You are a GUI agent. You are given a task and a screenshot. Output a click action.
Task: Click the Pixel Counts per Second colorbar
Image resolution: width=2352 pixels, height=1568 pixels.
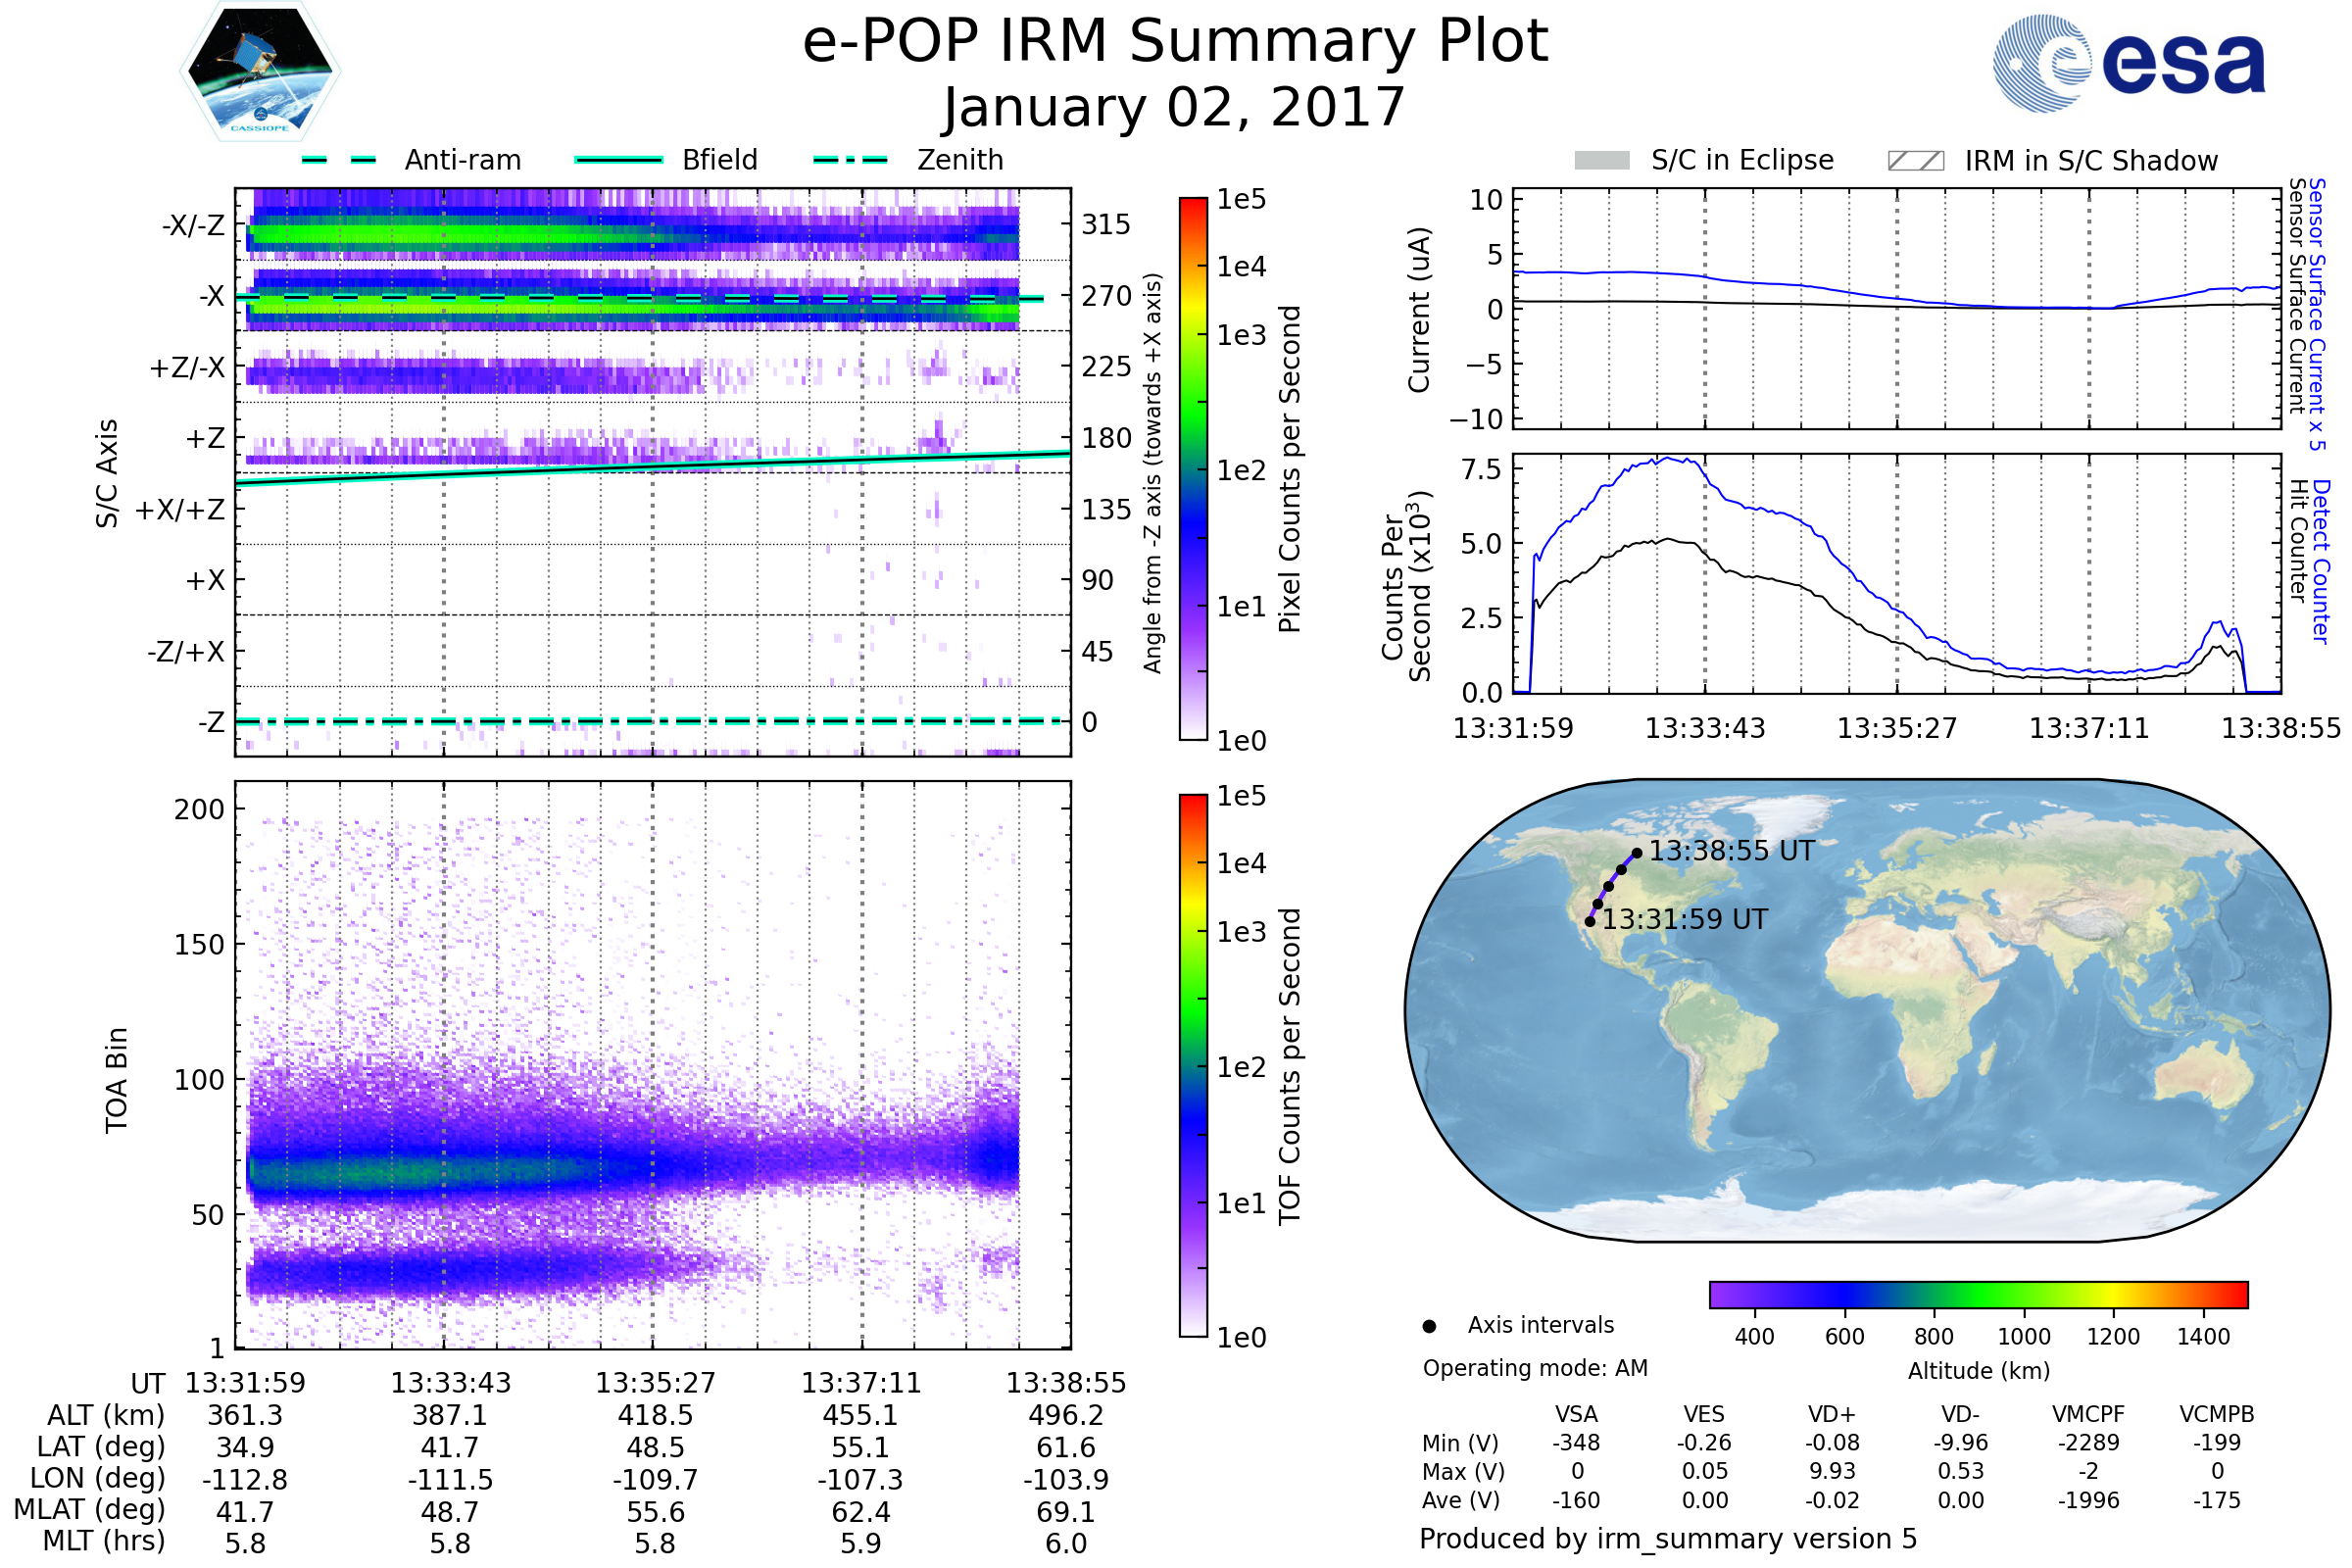[x=1193, y=468]
